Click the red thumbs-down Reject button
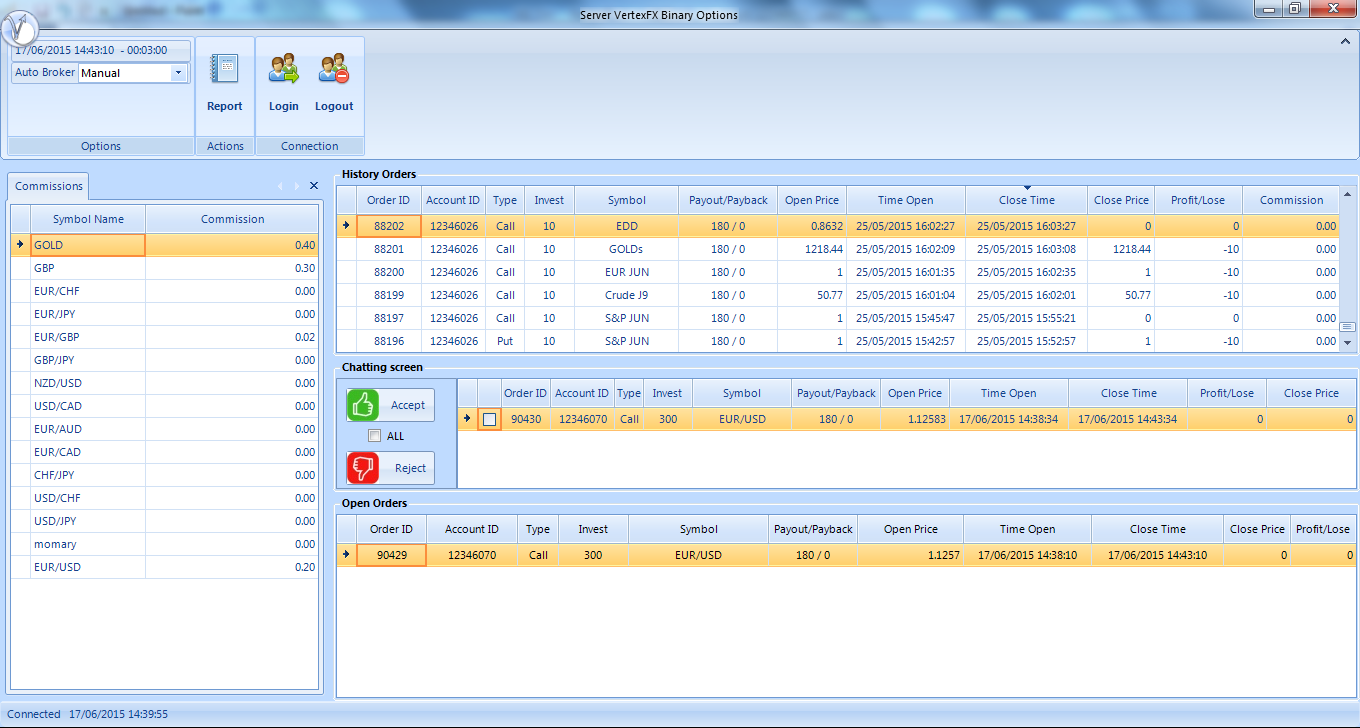Screen dimensions: 1360x728 391,468
